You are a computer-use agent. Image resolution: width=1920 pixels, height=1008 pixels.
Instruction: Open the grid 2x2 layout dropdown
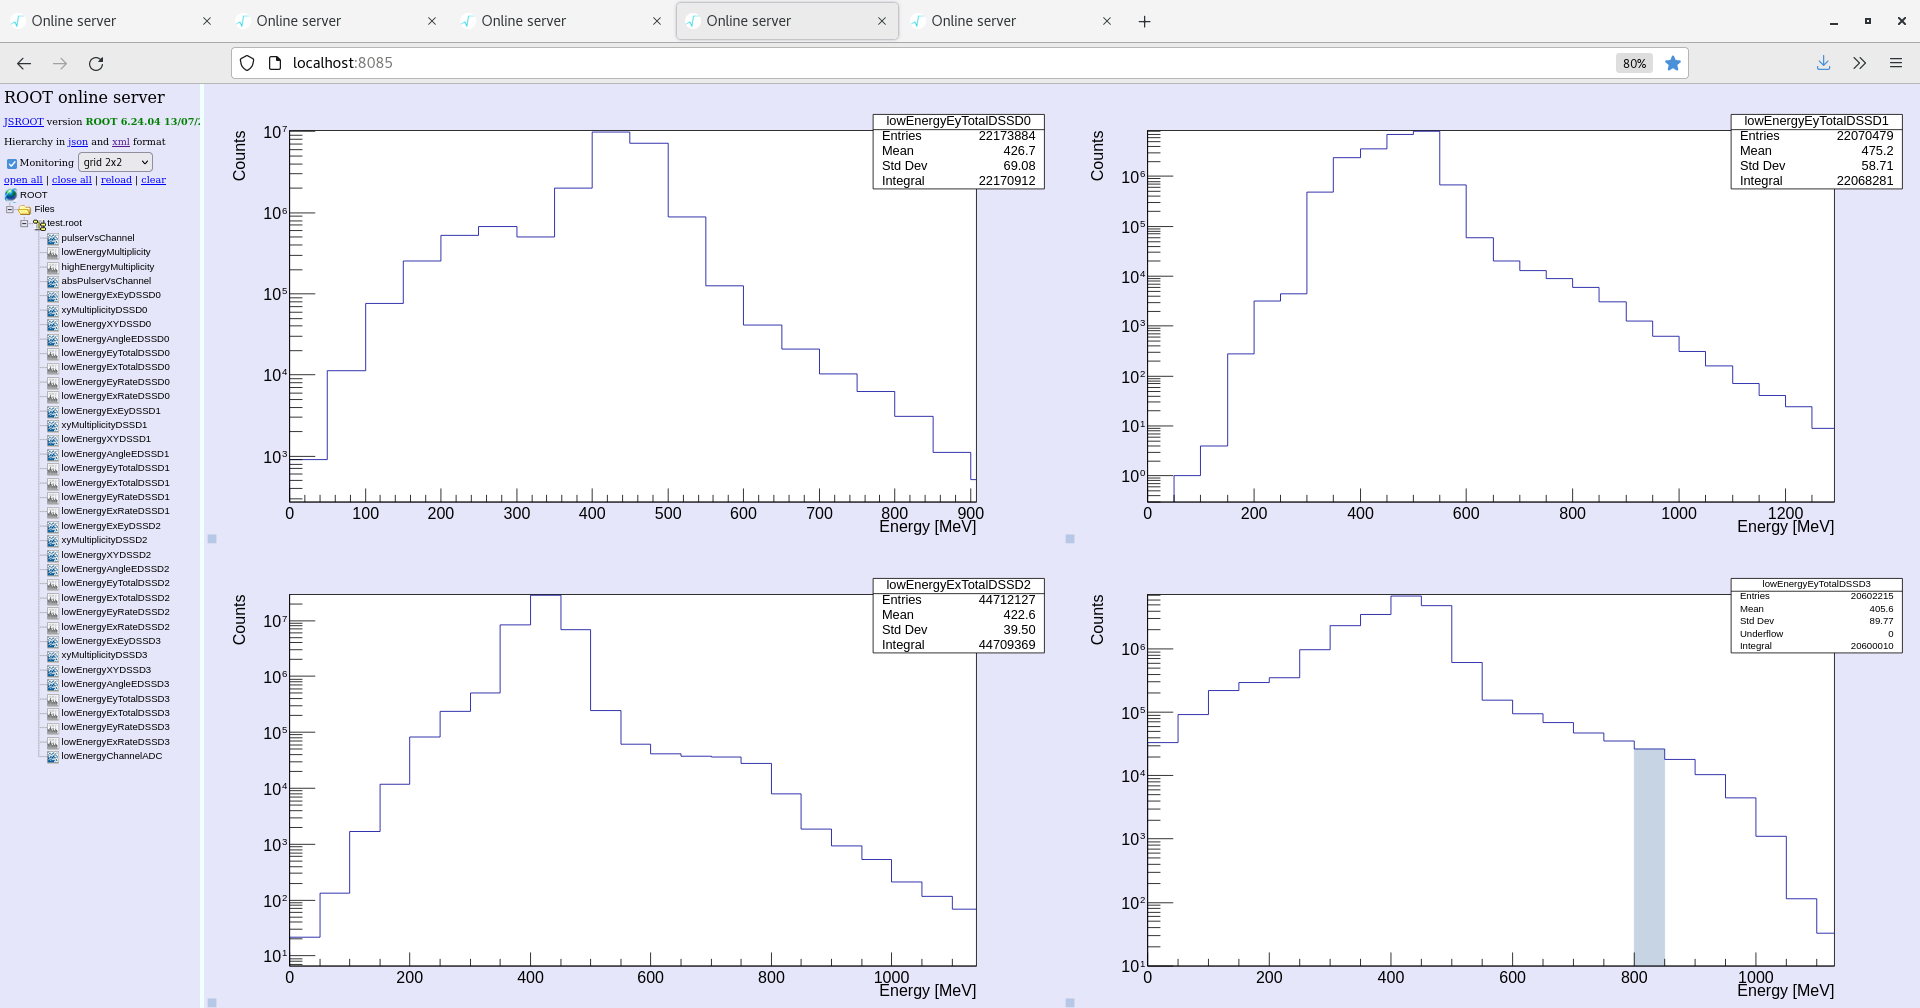[114, 161]
